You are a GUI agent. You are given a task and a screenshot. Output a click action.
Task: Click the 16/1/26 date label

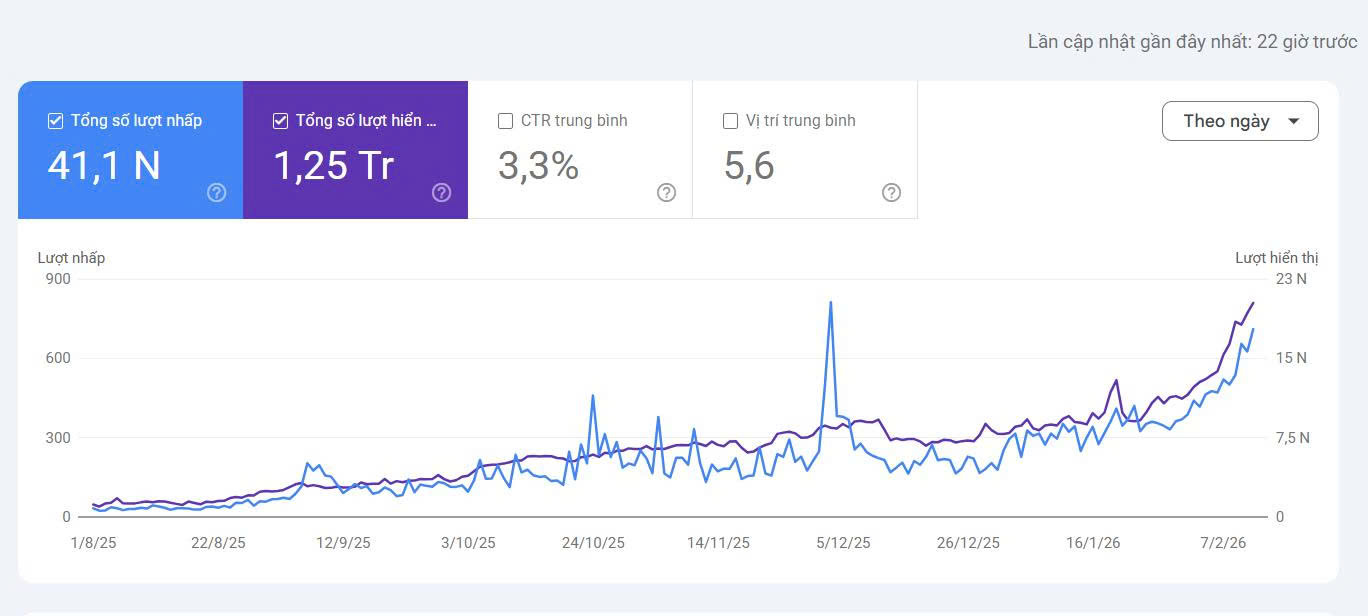(x=1093, y=543)
